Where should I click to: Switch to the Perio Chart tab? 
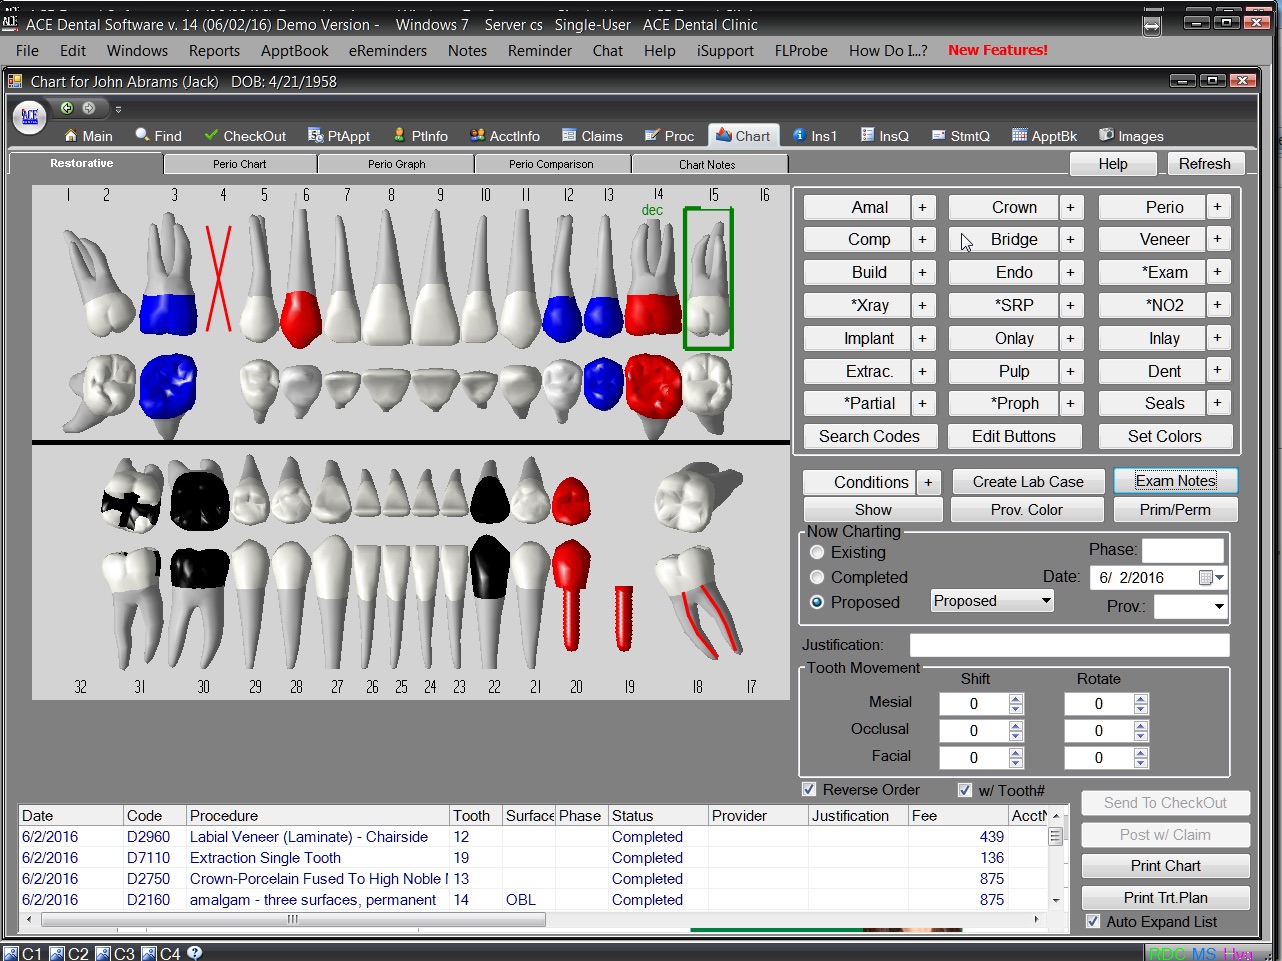[x=240, y=164]
